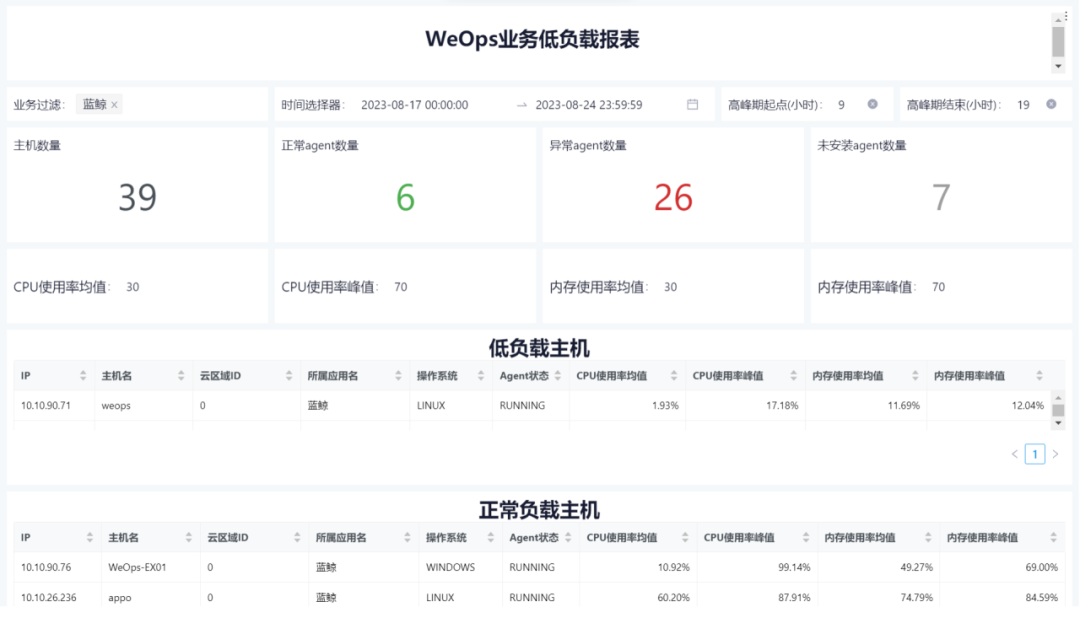Viewport: 1080px width, 618px height.
Task: Select page 1 in pagination
Action: (1035, 454)
